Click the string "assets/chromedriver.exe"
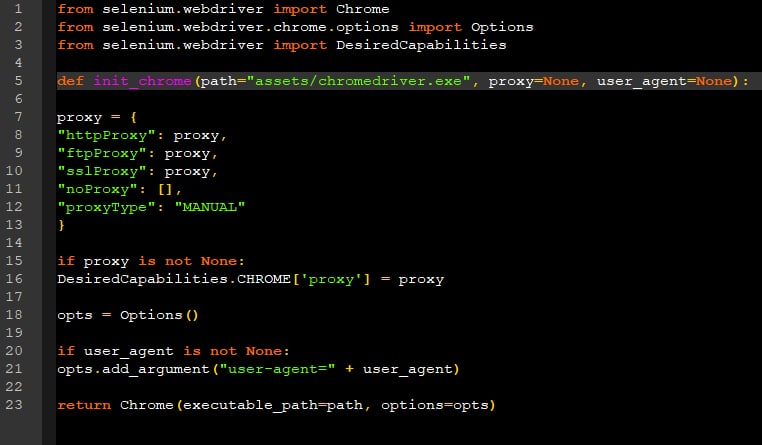 (x=359, y=81)
